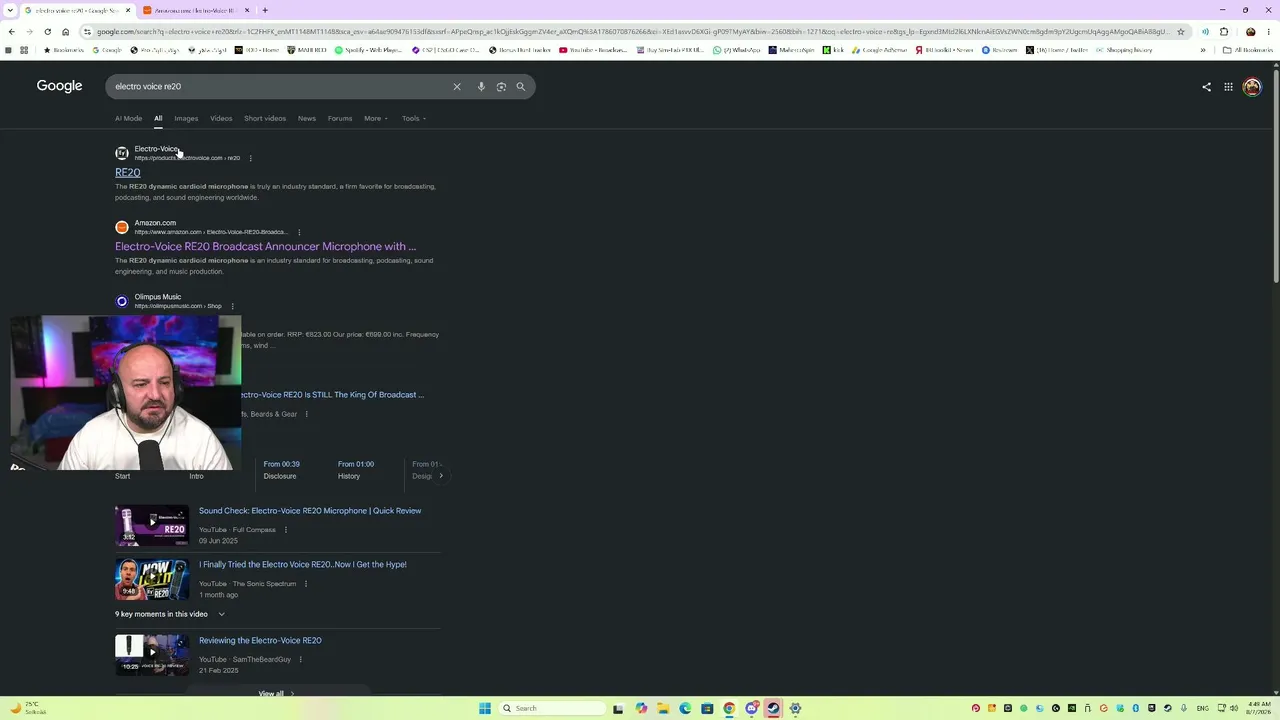
Task: Open the browser home page button
Action: pyautogui.click(x=65, y=32)
